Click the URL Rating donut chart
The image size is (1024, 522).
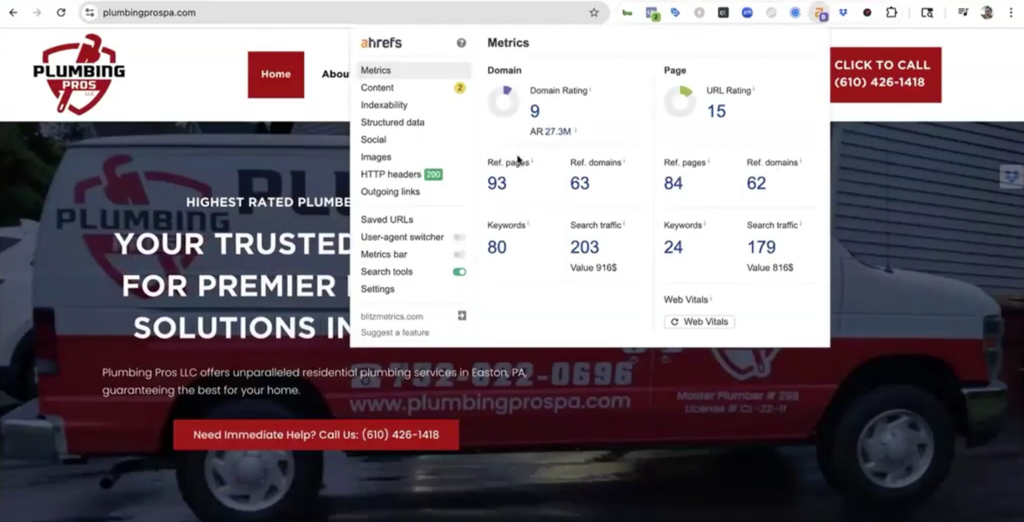pyautogui.click(x=680, y=101)
